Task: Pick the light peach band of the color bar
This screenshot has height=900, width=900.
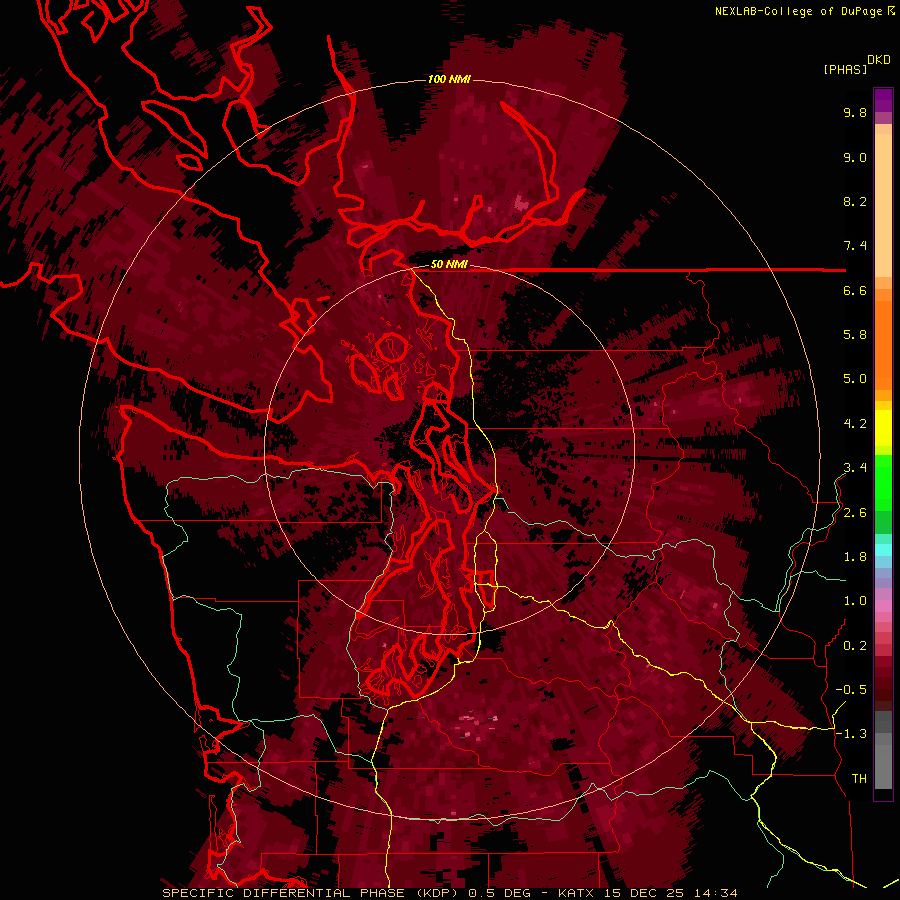Action: [883, 205]
